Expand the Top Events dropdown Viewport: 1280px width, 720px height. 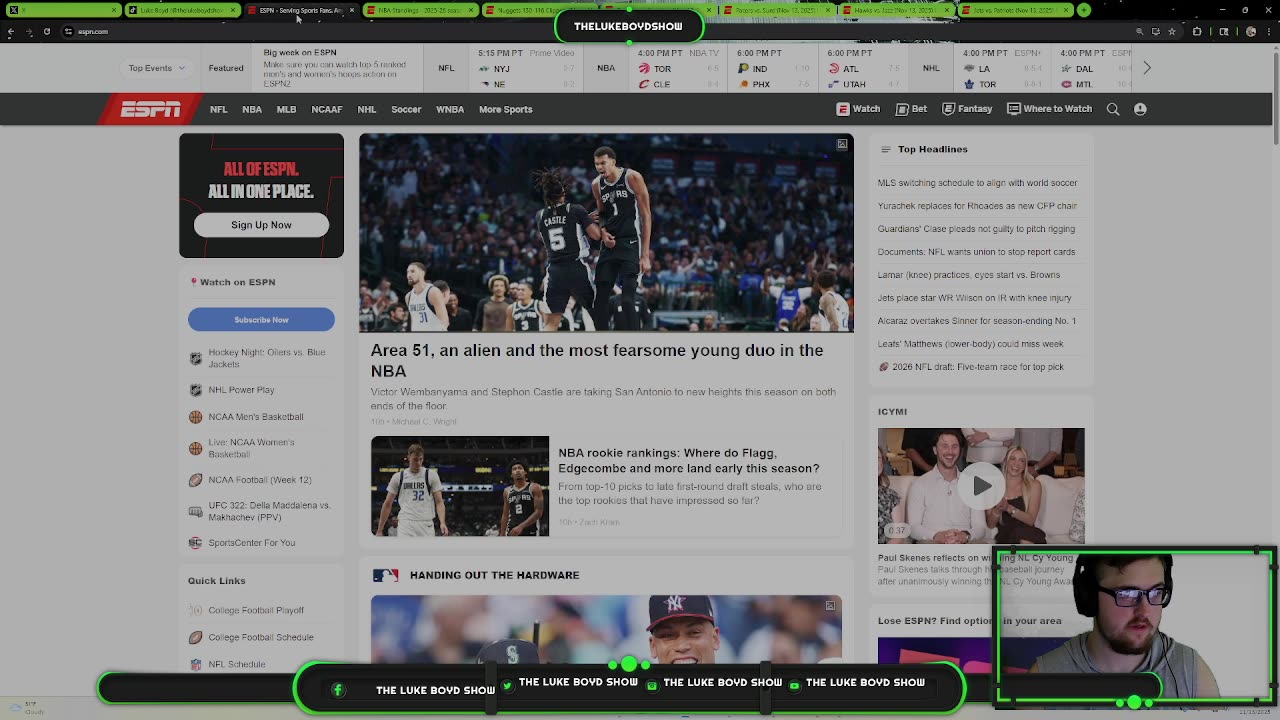(x=157, y=68)
